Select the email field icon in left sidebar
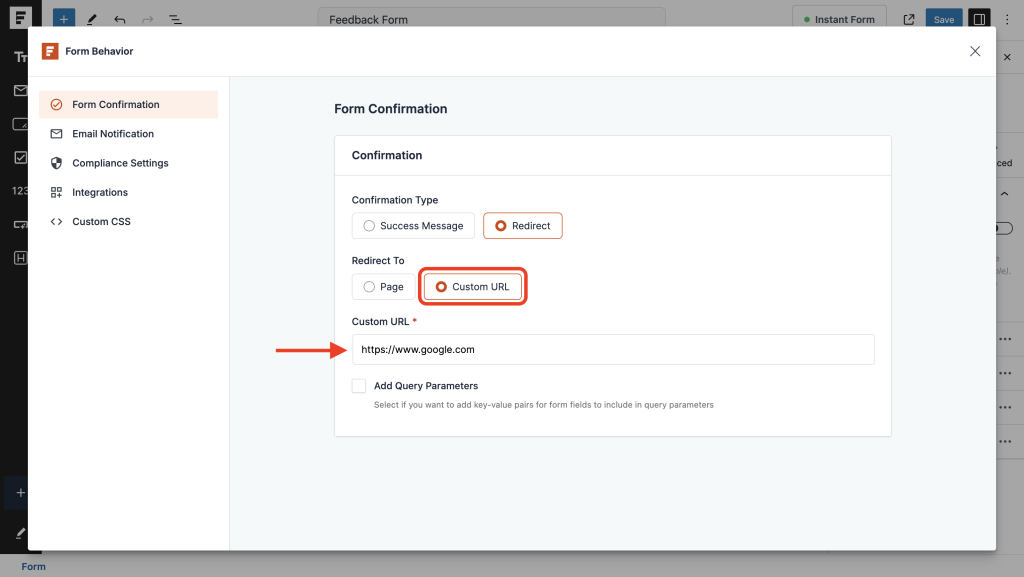 click(x=21, y=90)
